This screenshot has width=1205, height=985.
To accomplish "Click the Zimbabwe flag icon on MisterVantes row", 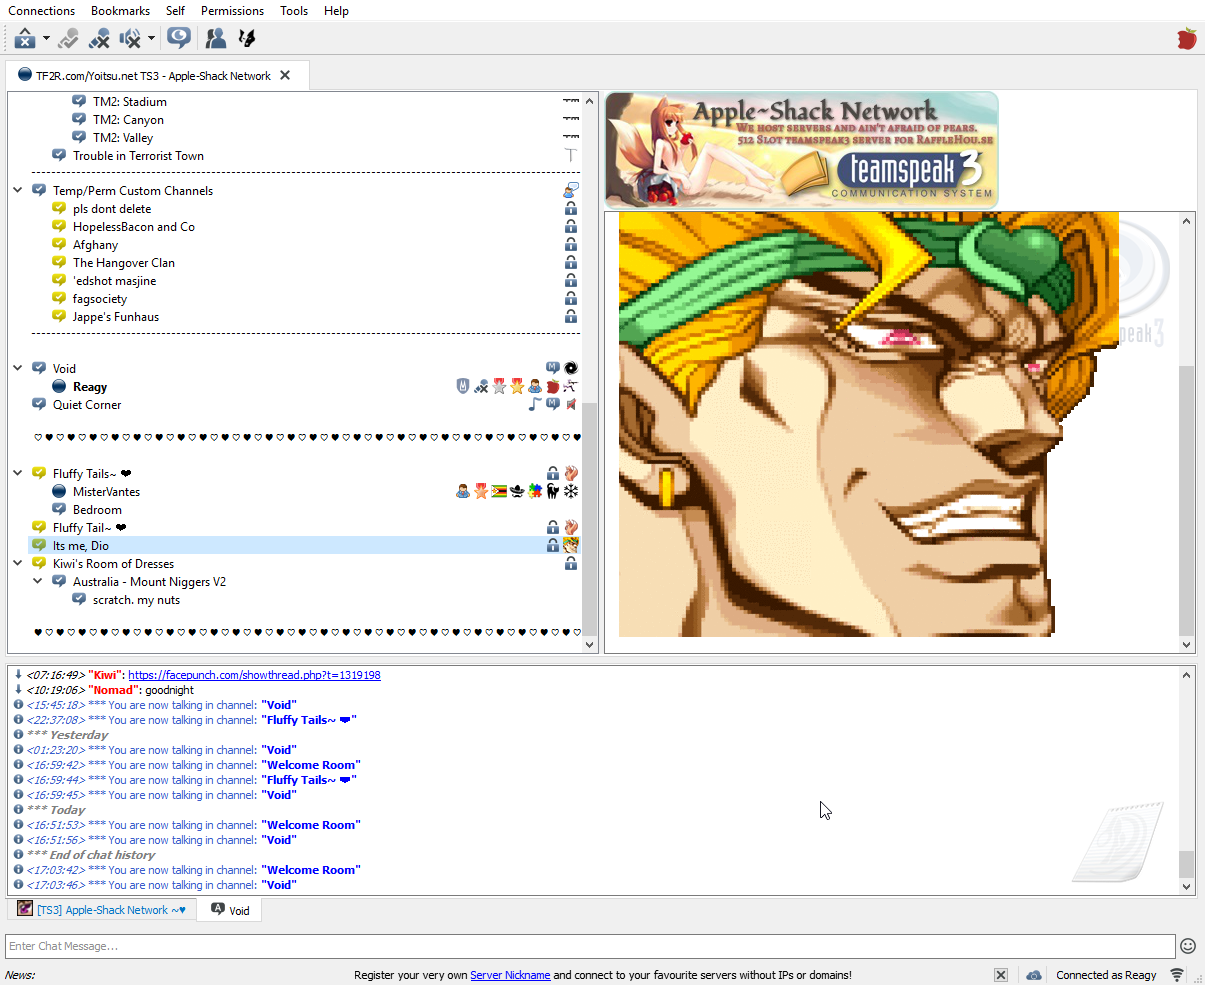I will click(x=499, y=491).
